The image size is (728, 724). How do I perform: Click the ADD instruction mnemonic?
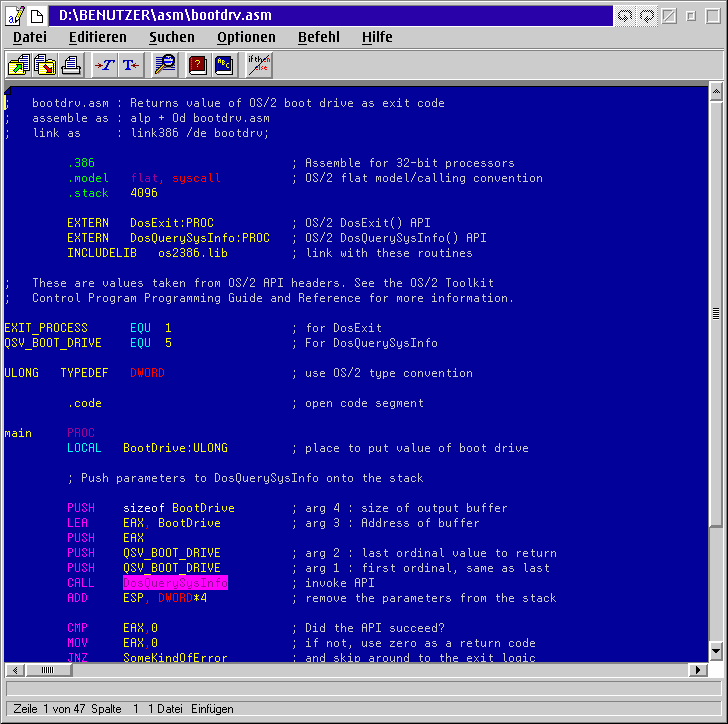click(x=78, y=598)
